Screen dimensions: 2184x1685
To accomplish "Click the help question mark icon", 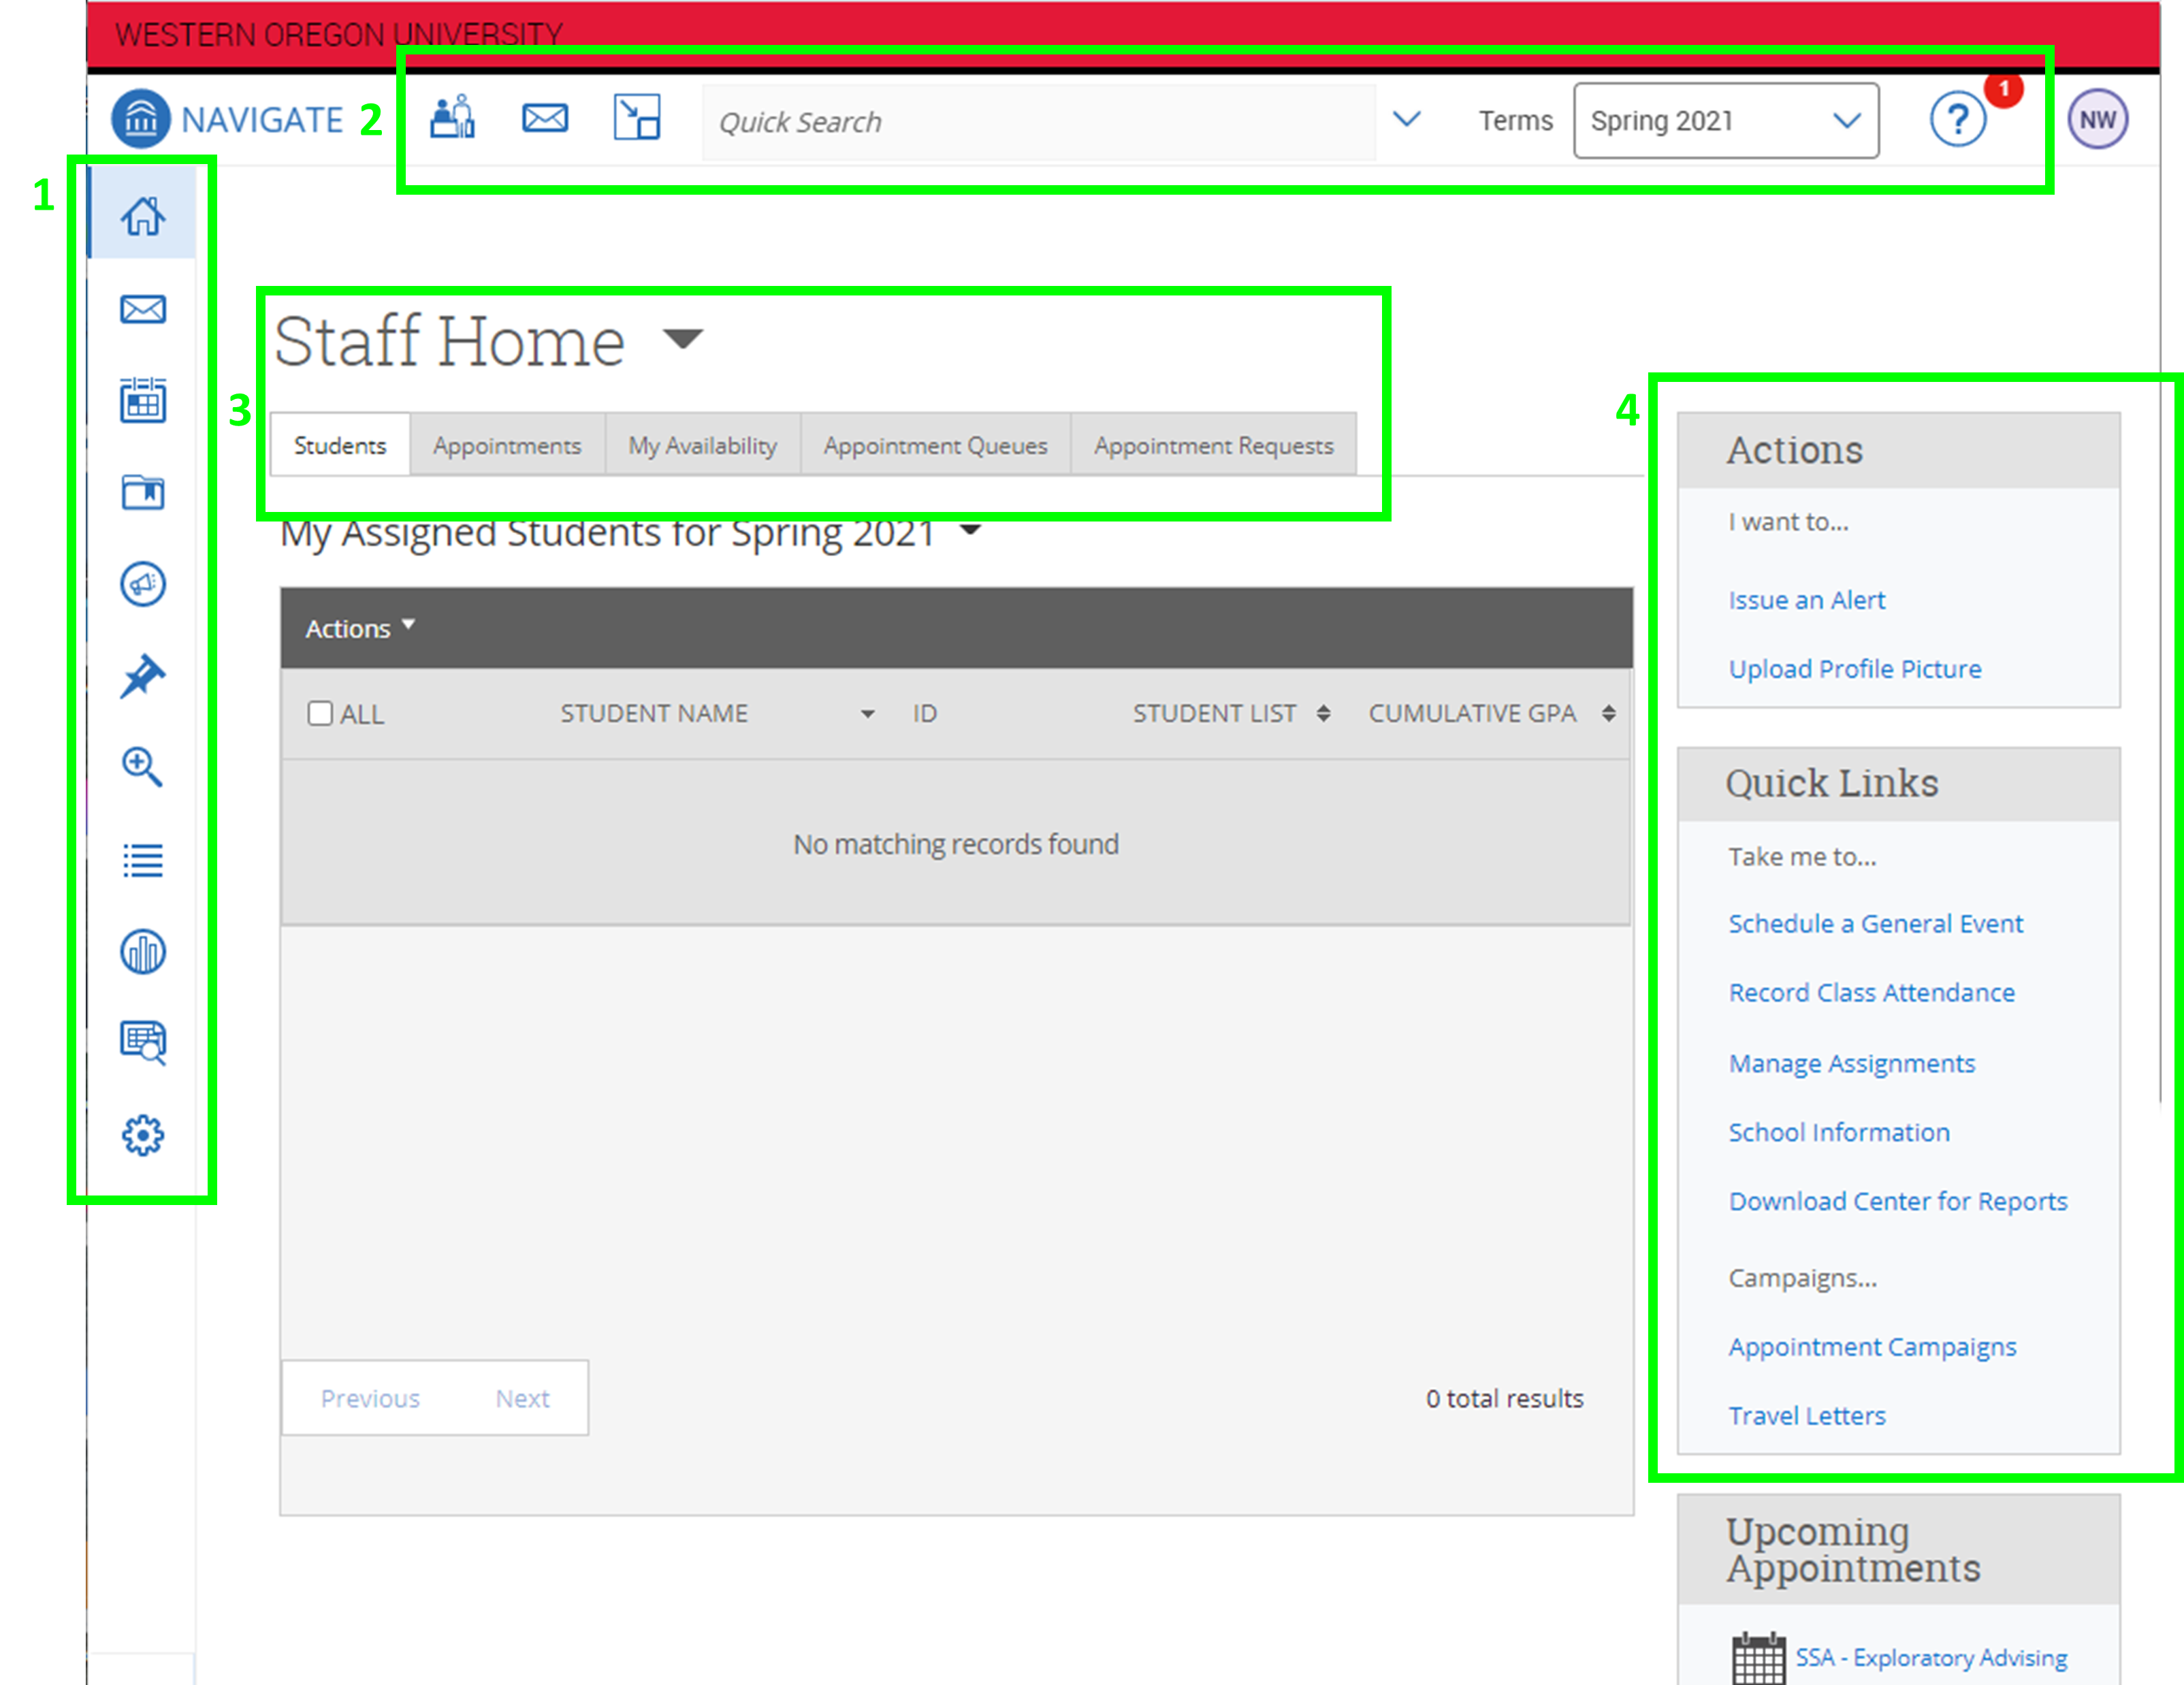I will pyautogui.click(x=1957, y=120).
